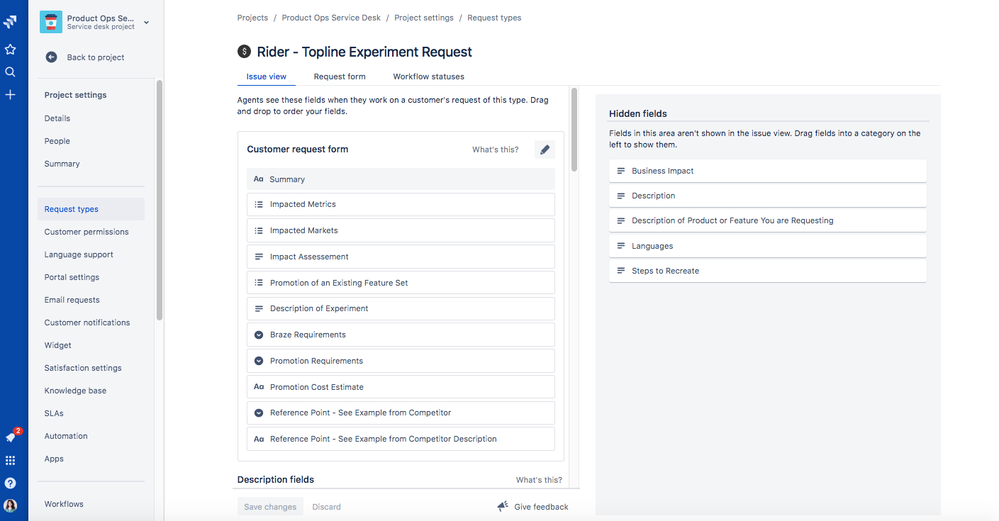Expand the project switcher chevron
999x521 pixels.
click(147, 22)
